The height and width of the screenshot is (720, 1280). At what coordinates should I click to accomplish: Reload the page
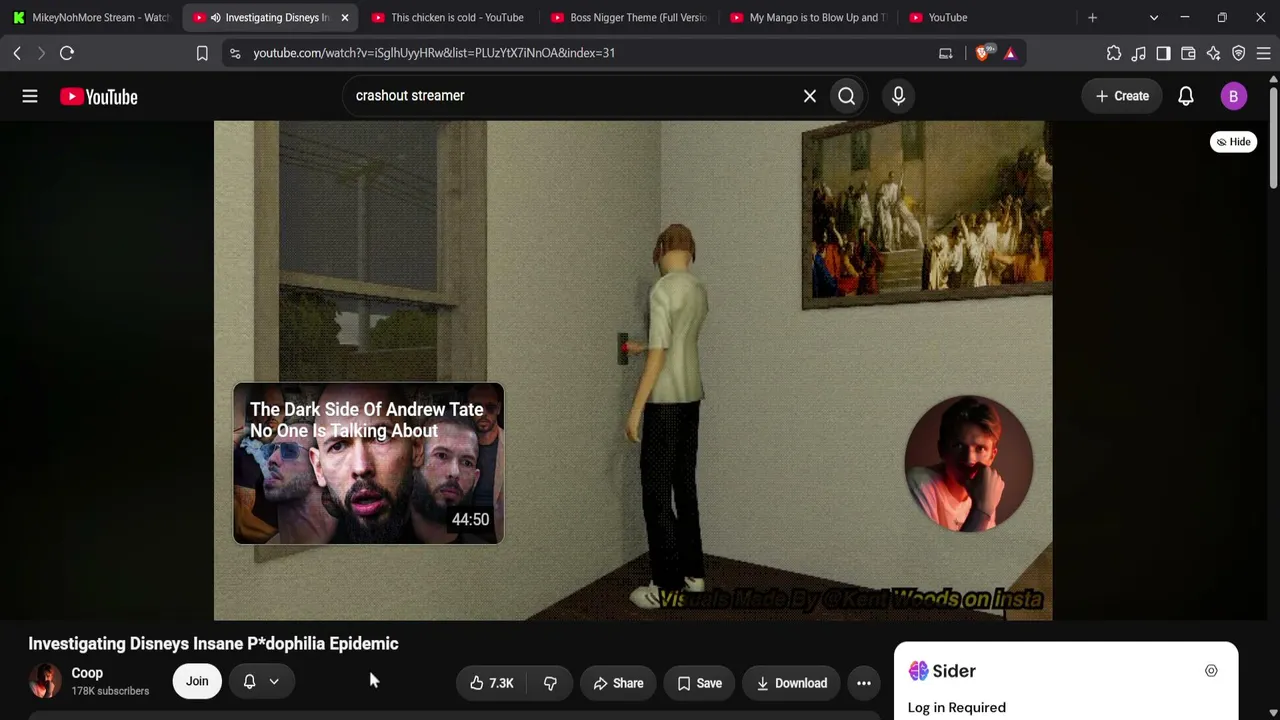67,53
